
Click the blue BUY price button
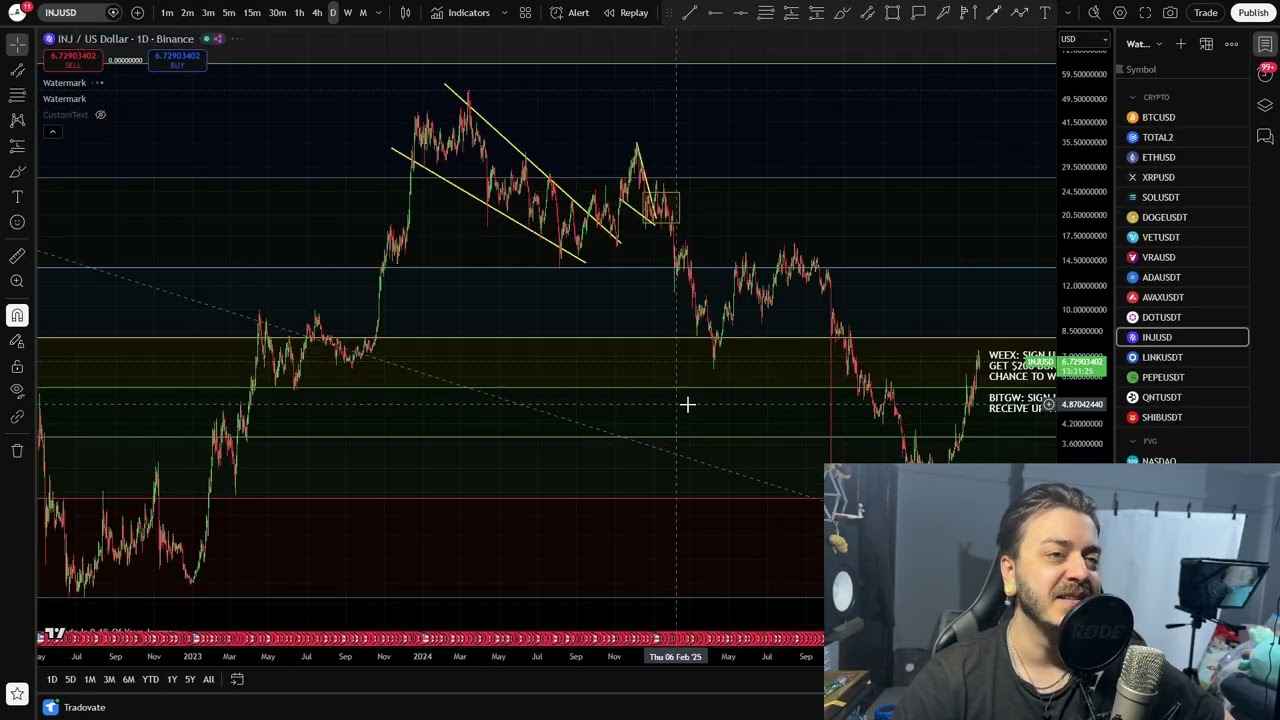[x=177, y=60]
